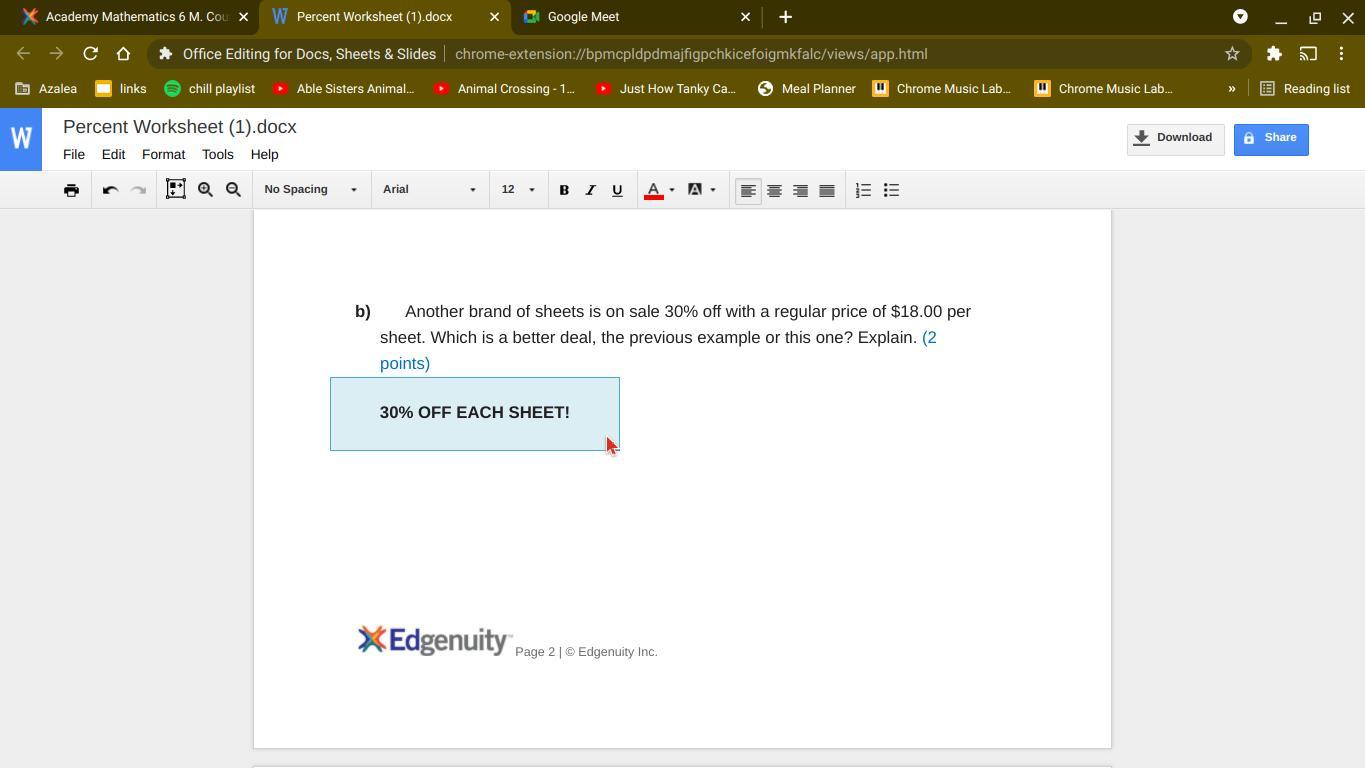Click the Edgenuity logo in the footer
This screenshot has width=1365, height=768.
click(x=434, y=640)
